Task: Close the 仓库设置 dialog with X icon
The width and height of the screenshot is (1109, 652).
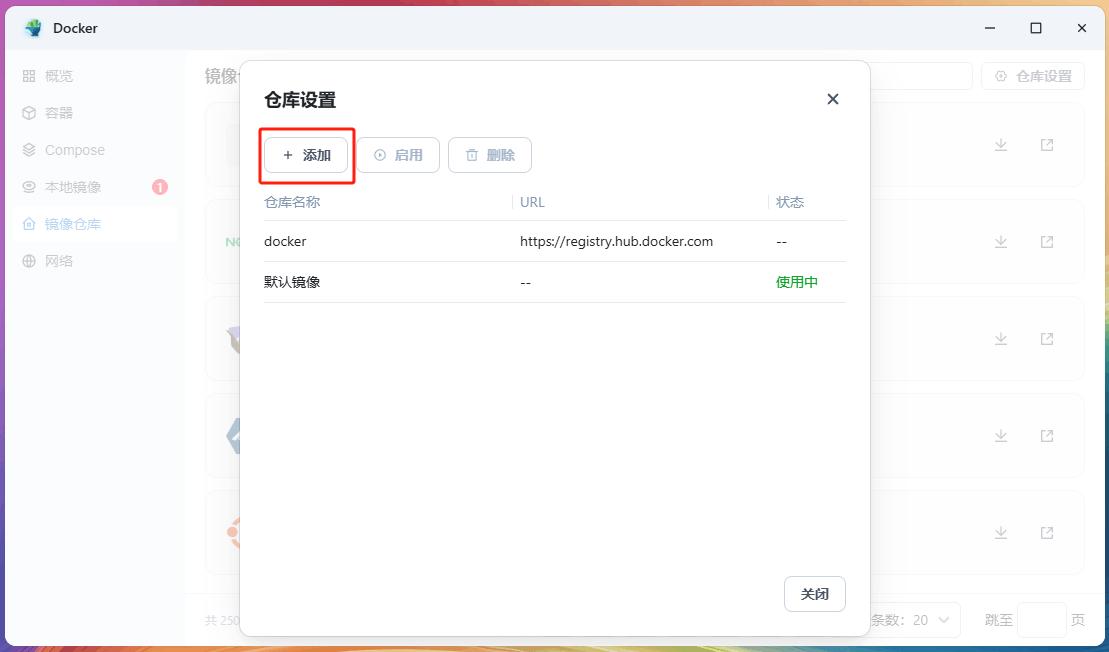Action: point(833,99)
